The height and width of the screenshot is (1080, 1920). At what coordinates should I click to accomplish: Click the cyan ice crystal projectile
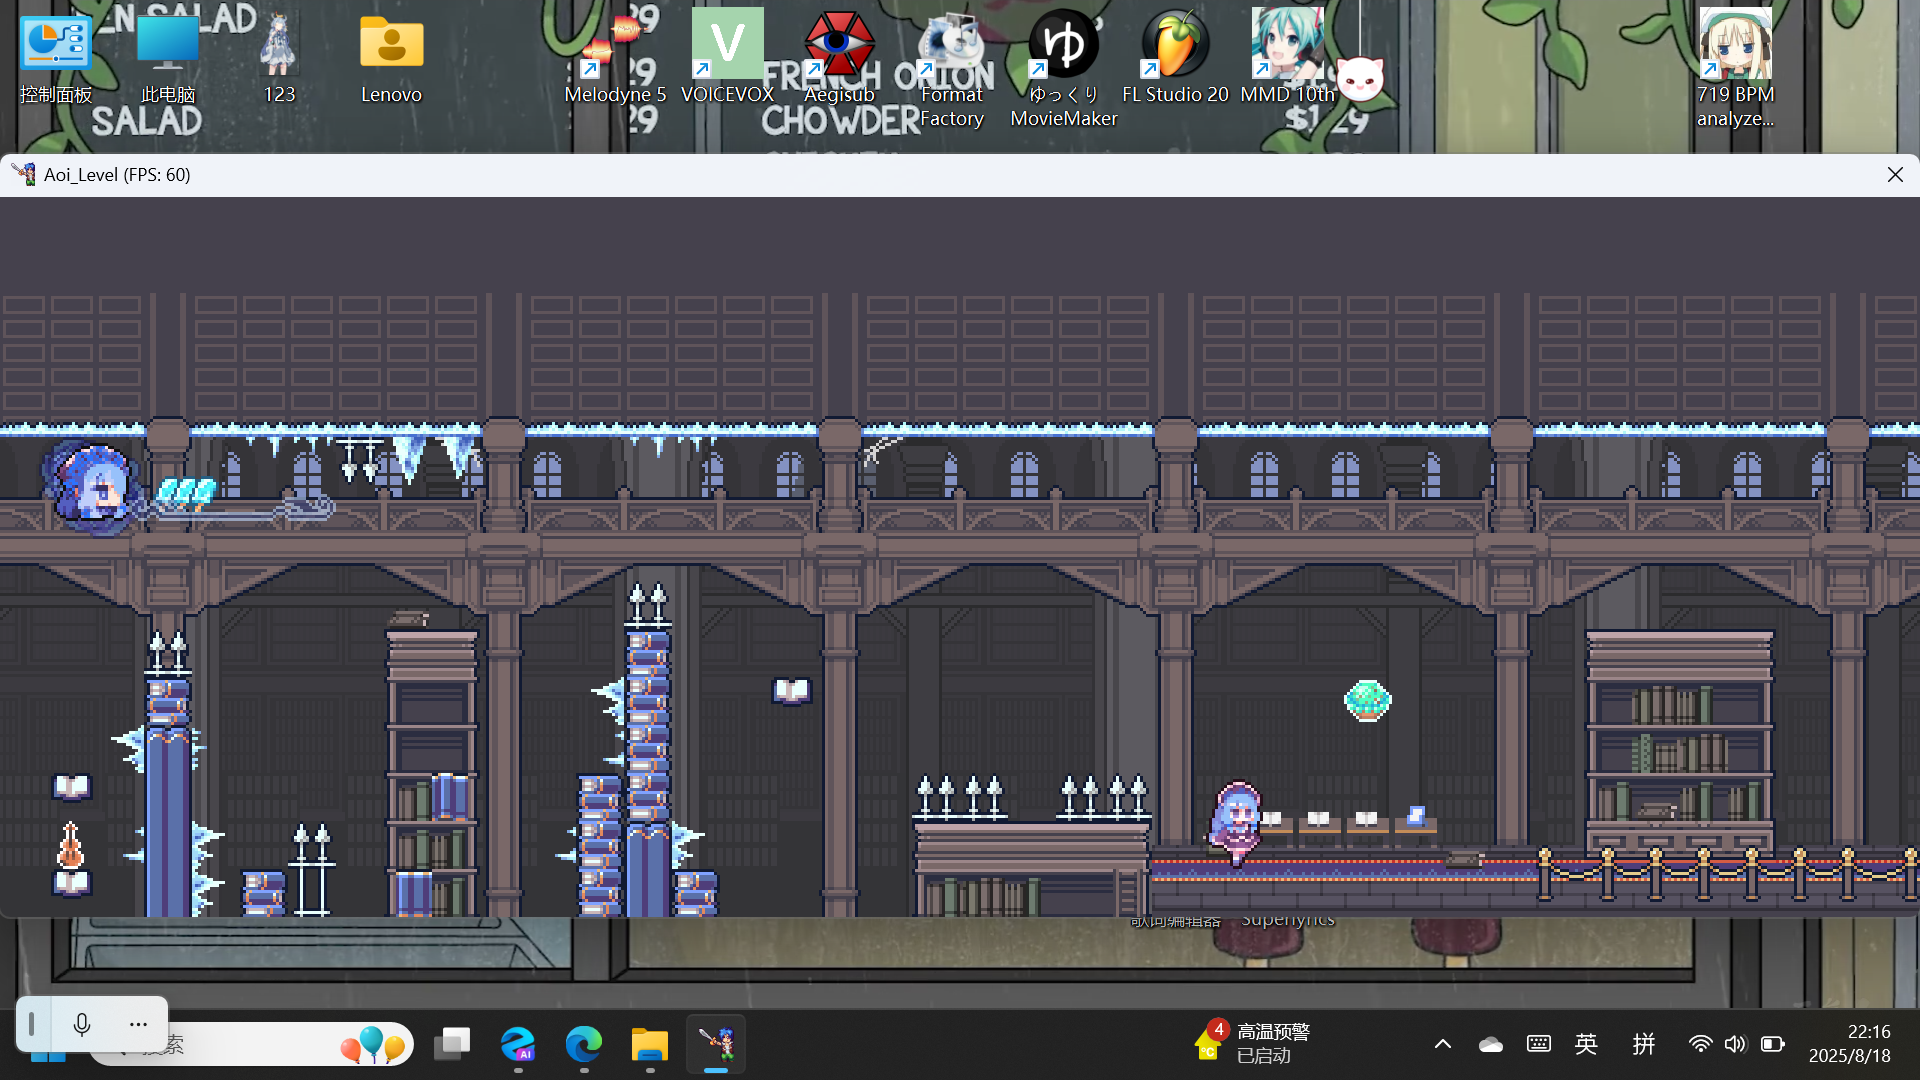click(186, 492)
